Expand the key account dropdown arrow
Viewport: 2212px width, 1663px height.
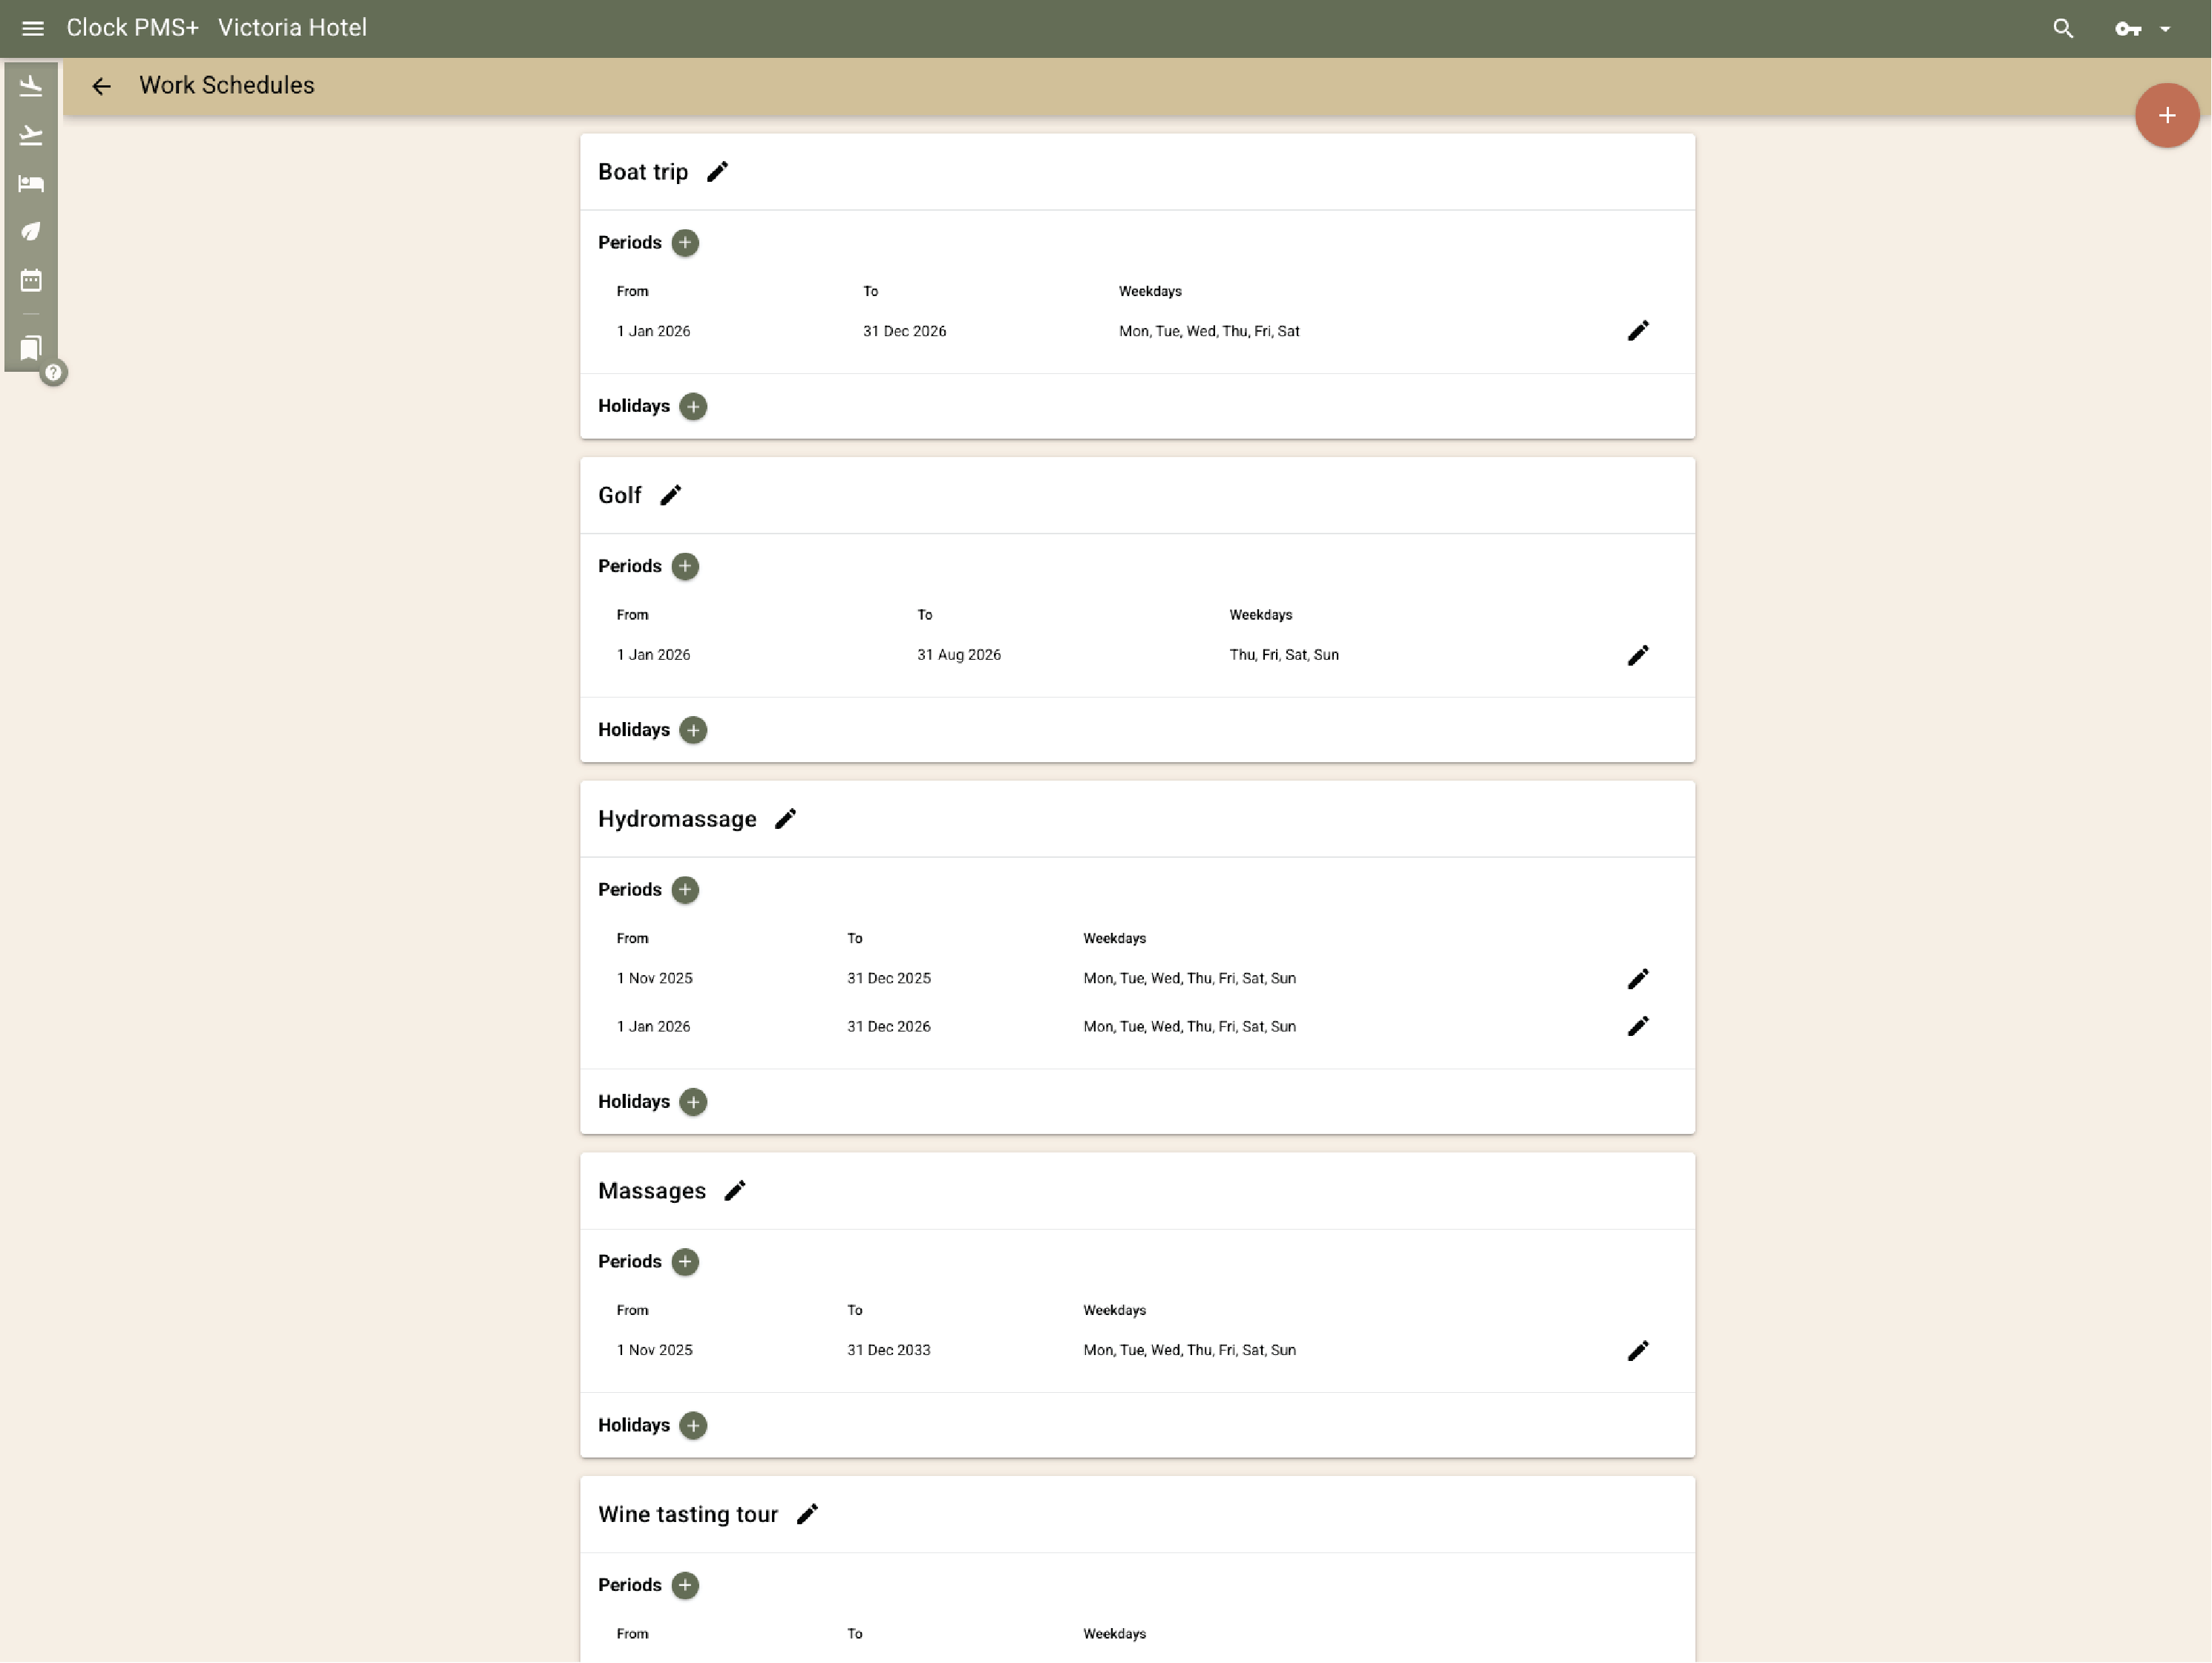[2165, 29]
